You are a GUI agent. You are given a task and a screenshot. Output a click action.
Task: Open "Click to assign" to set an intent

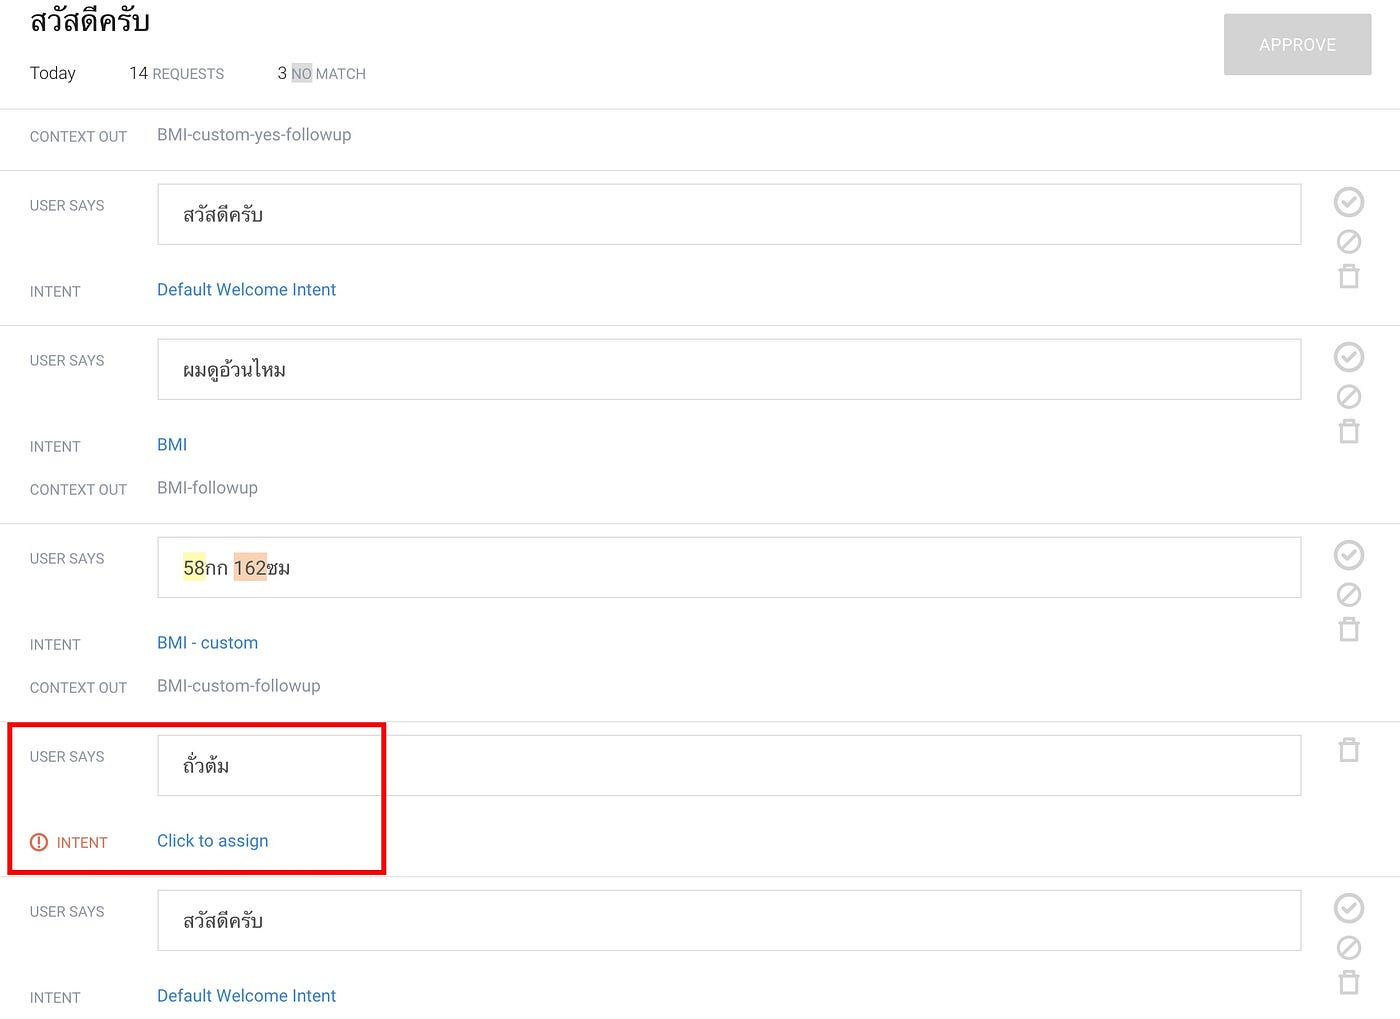point(212,840)
